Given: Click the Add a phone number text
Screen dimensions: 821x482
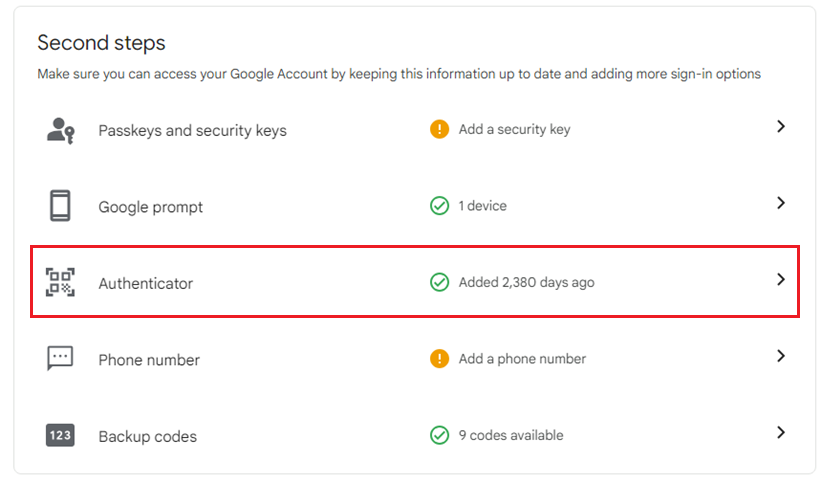Looking at the screenshot, I should coord(522,358).
